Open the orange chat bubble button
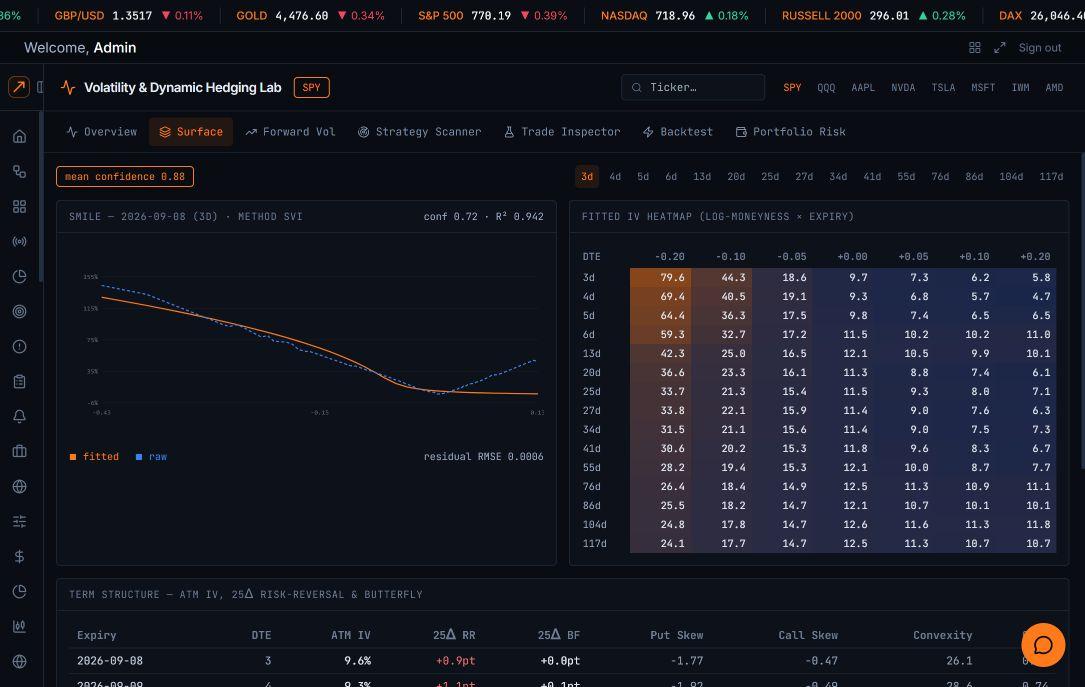This screenshot has width=1085, height=687. (1043, 645)
